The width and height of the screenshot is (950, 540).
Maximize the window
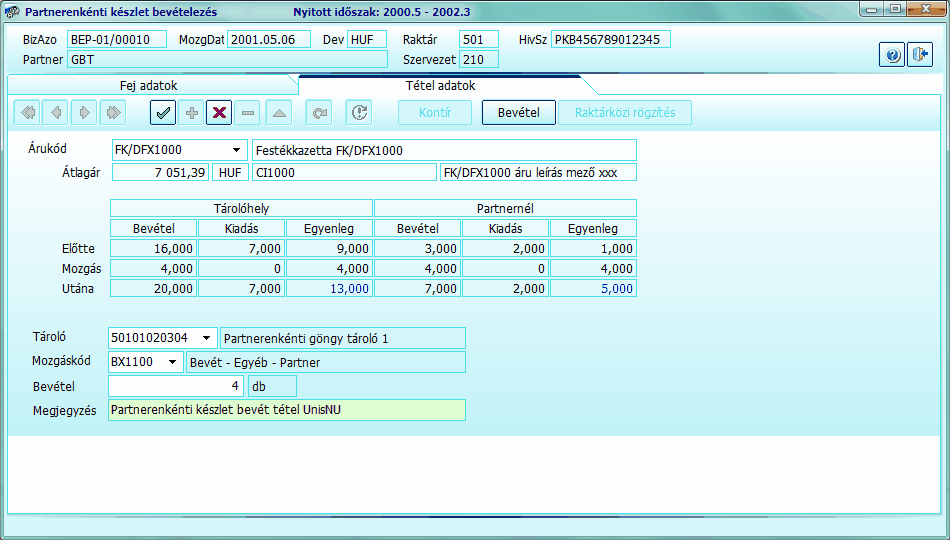point(895,10)
